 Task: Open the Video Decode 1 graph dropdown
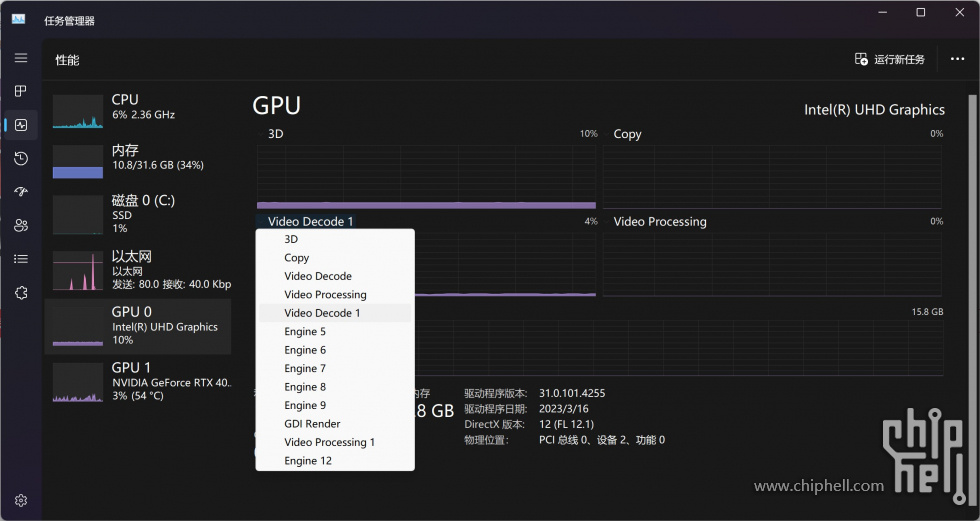tap(306, 221)
